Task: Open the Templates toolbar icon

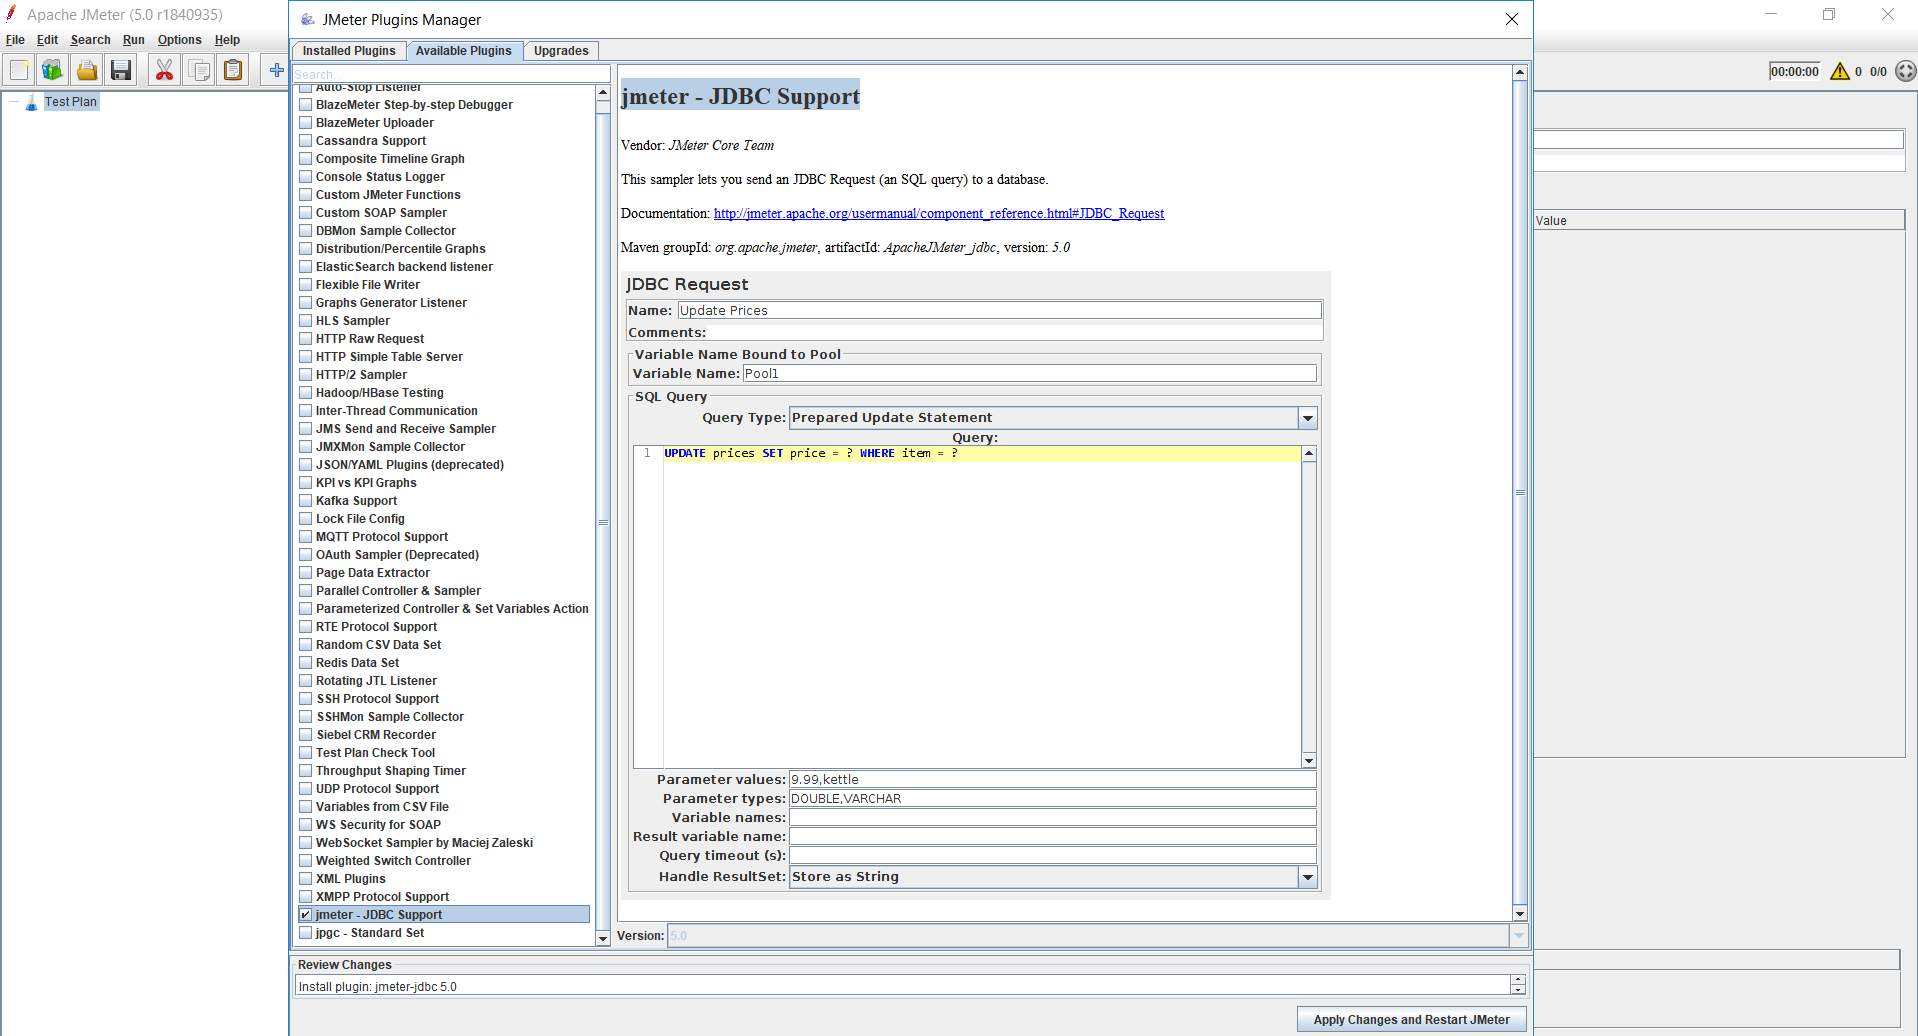Action: (x=53, y=70)
